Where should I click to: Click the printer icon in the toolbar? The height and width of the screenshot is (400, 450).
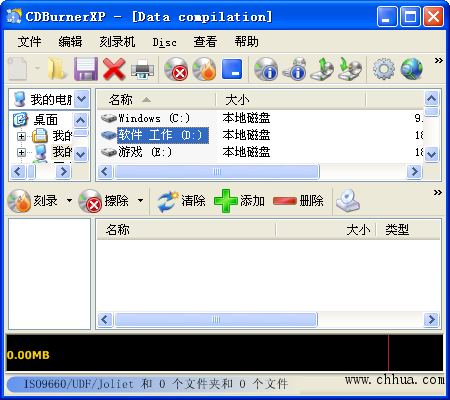coord(142,69)
